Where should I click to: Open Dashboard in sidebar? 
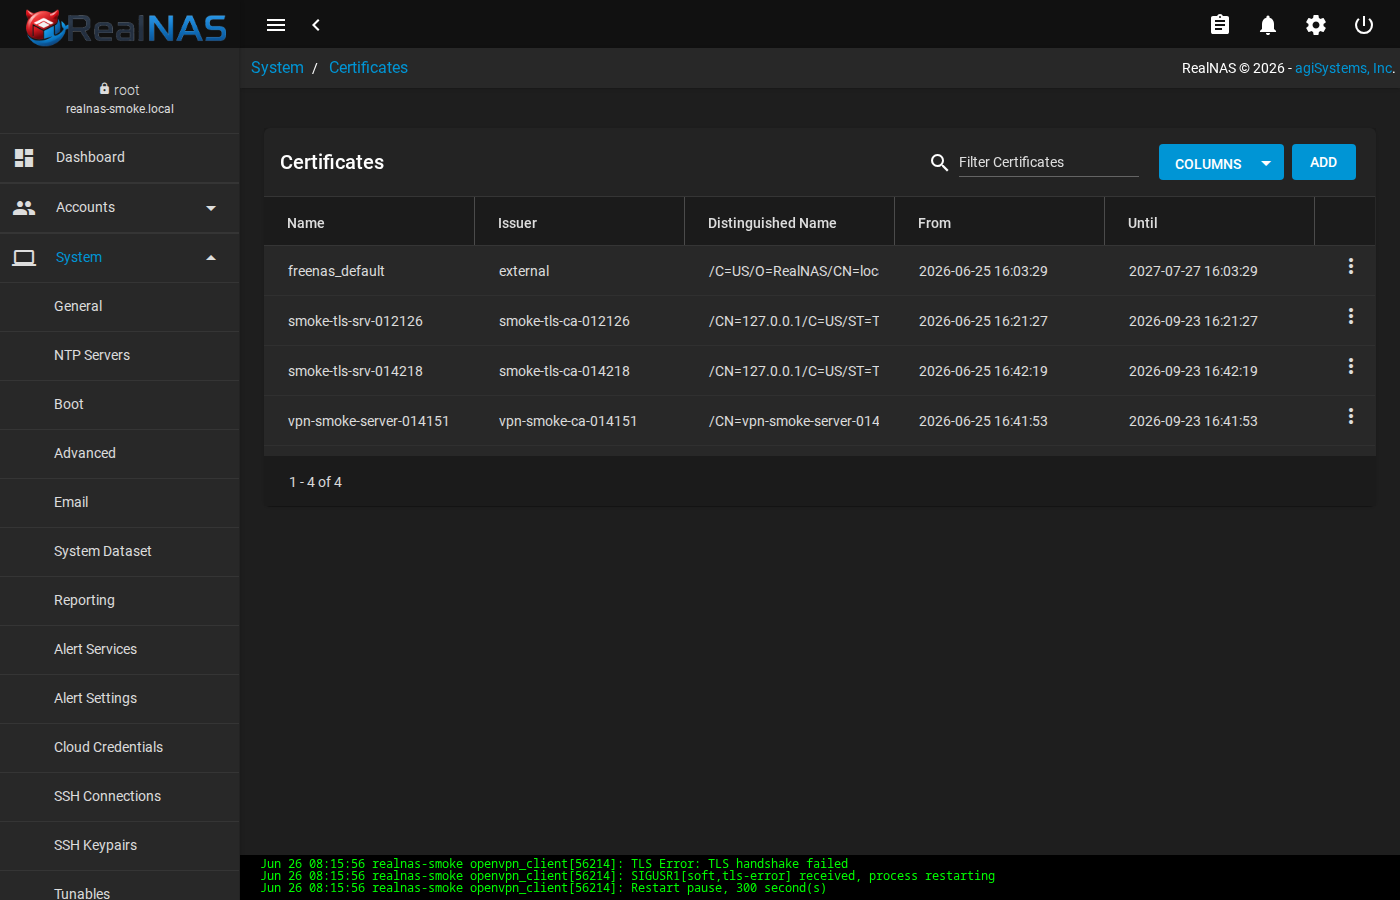coord(120,157)
